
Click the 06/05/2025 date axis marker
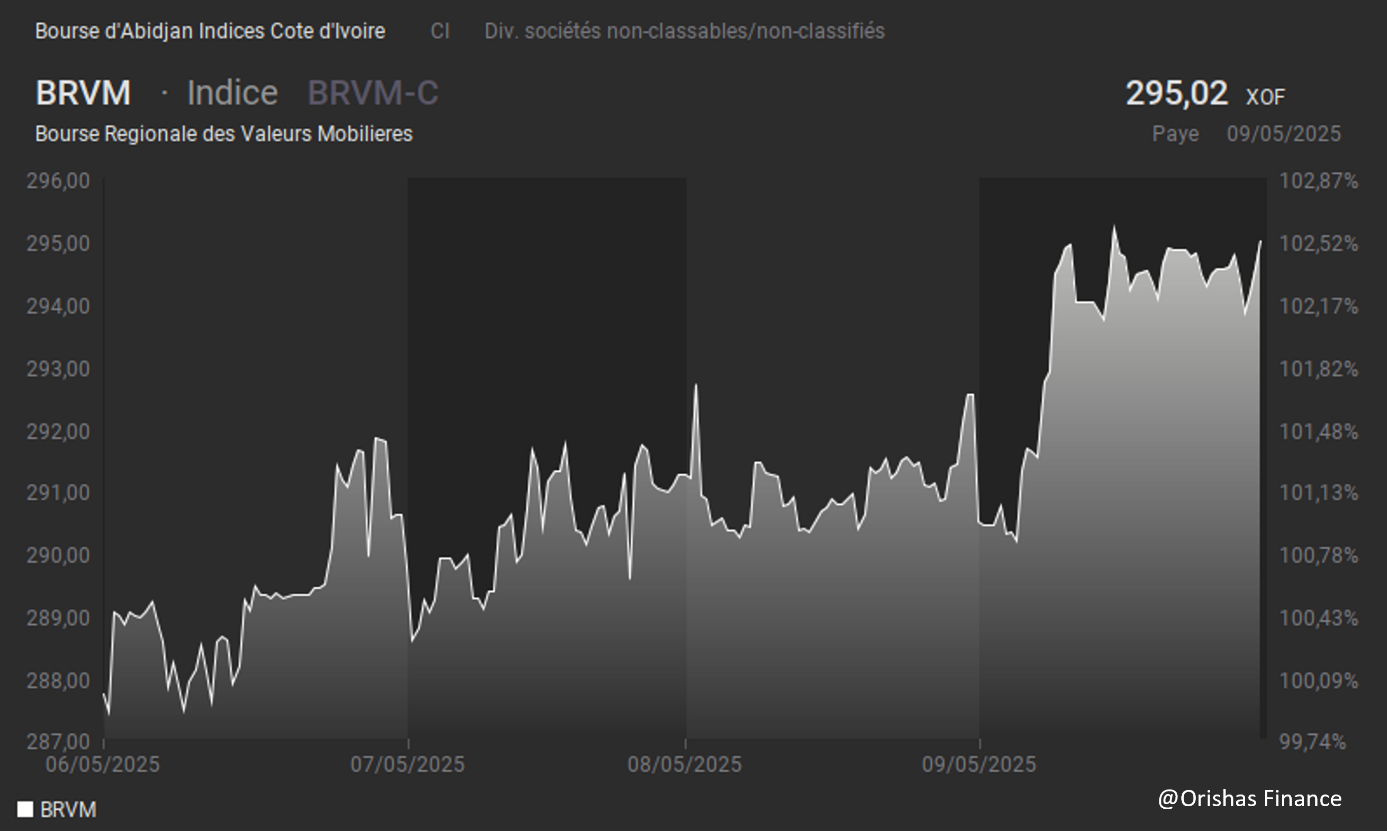(x=102, y=765)
